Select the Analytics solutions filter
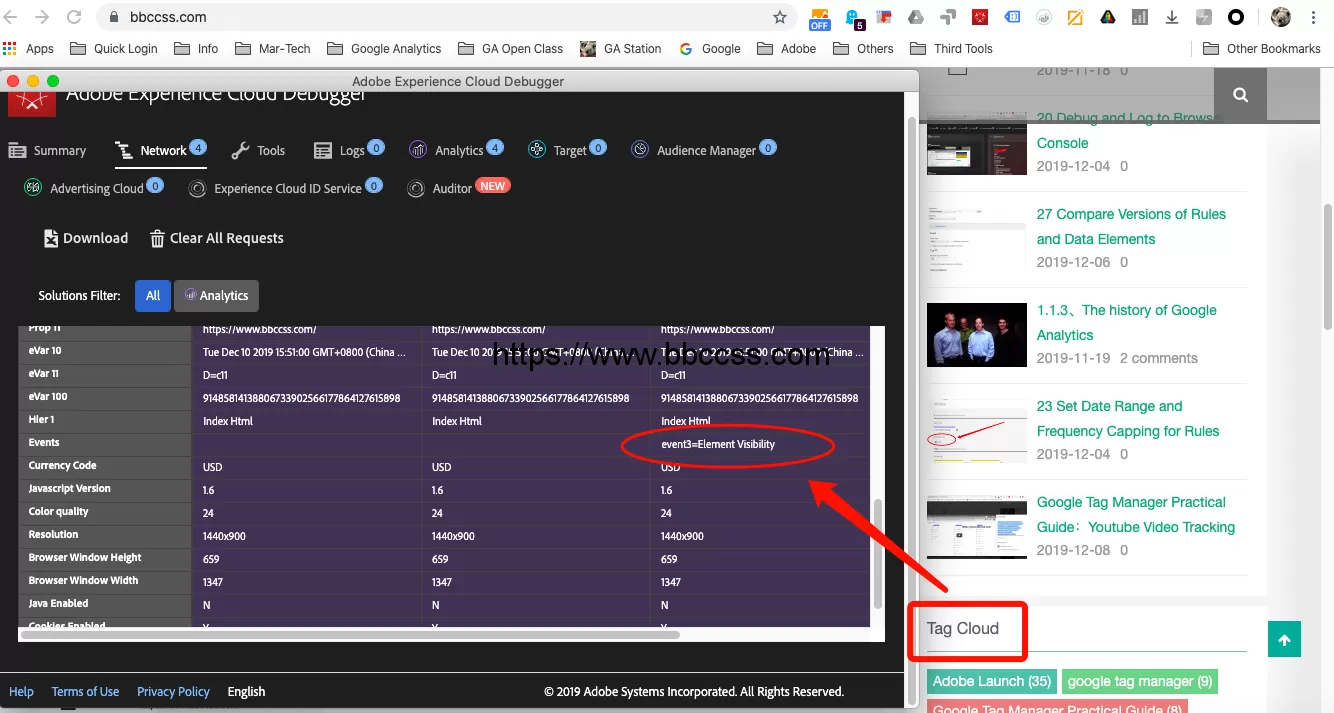 point(217,295)
